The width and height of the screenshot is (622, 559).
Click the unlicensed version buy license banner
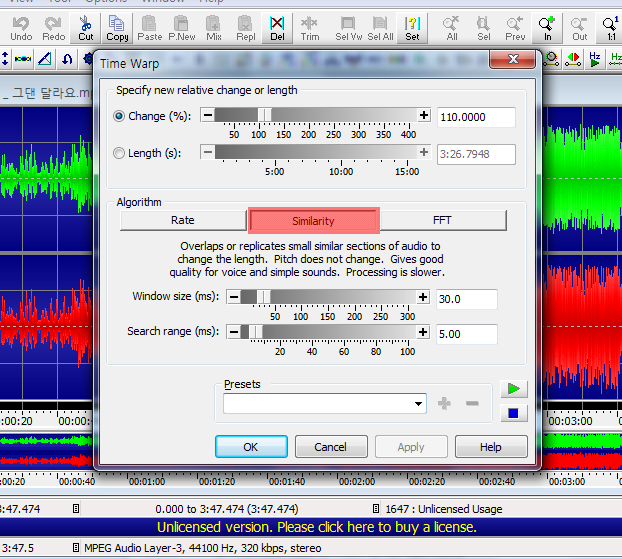click(x=316, y=526)
